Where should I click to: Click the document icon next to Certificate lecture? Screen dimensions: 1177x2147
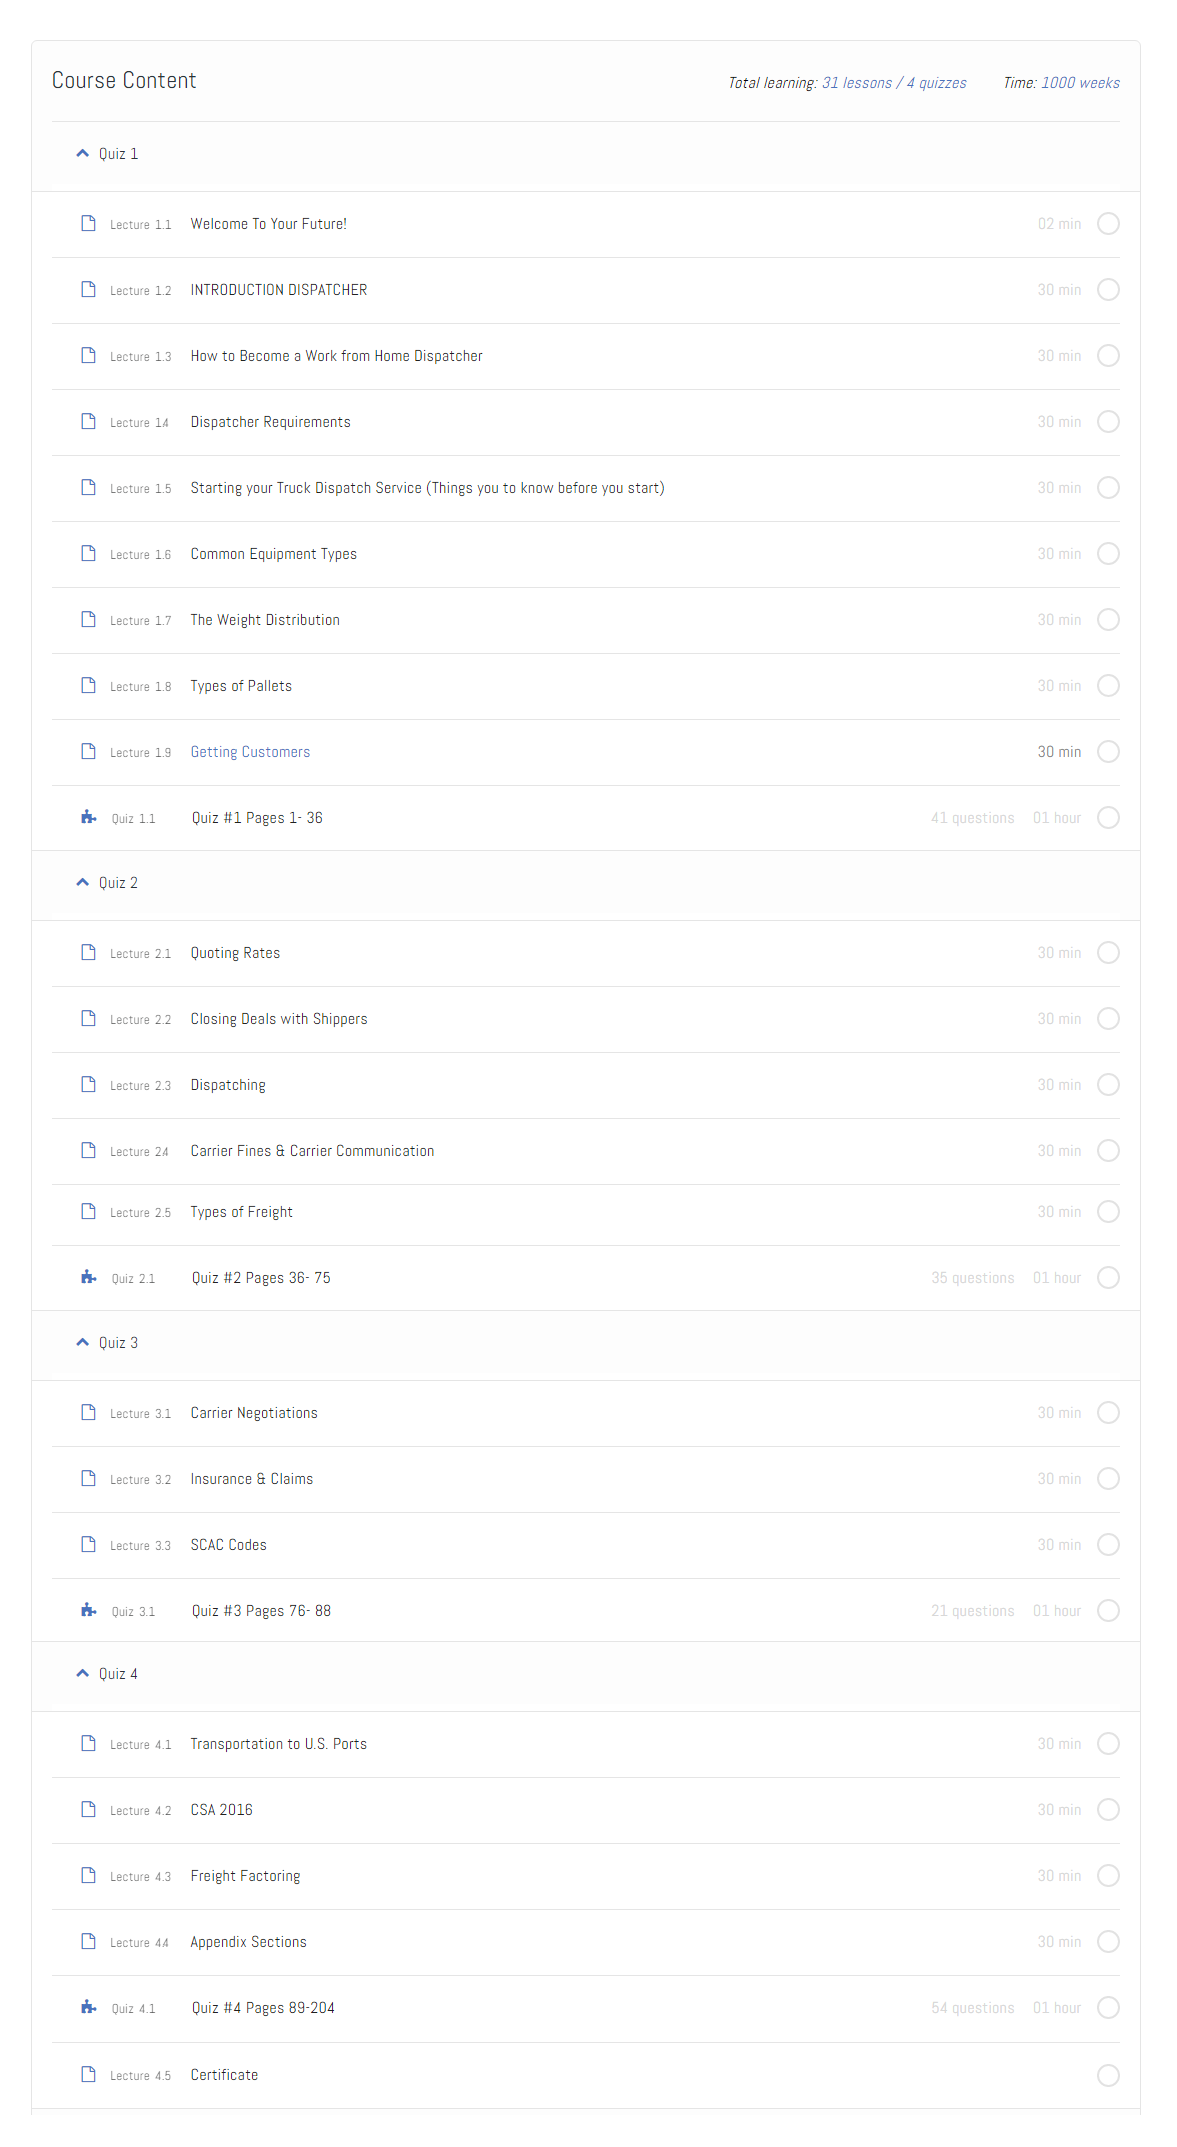coord(88,2074)
